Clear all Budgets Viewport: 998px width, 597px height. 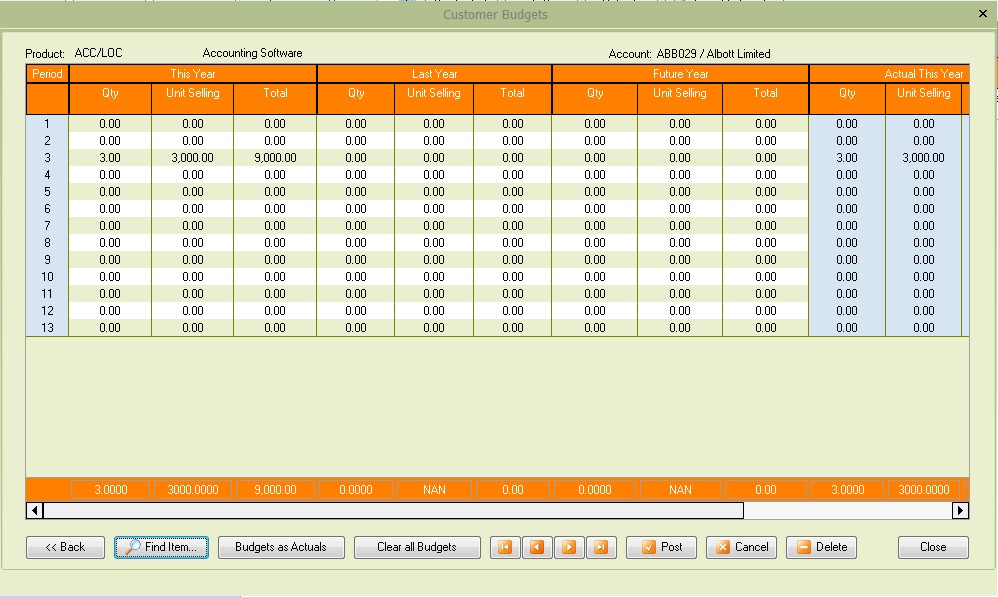(x=417, y=547)
